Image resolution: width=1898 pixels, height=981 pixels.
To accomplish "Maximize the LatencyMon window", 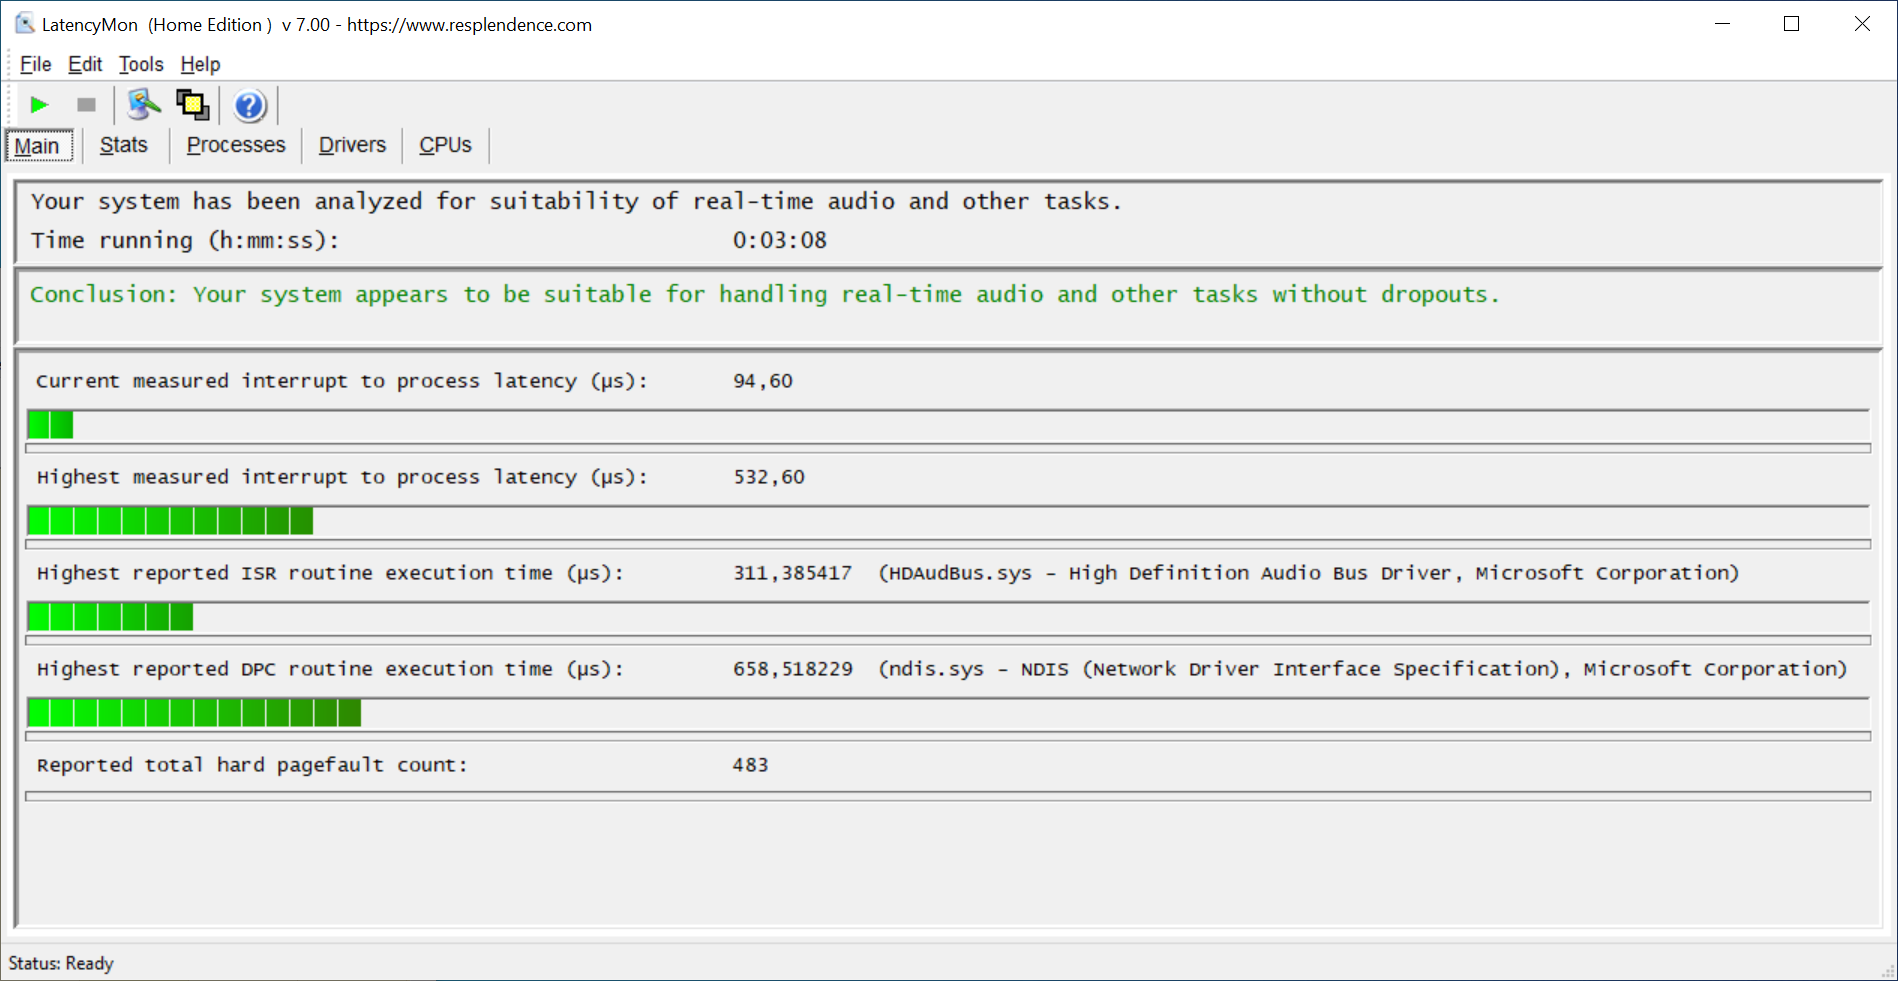I will 1791,24.
